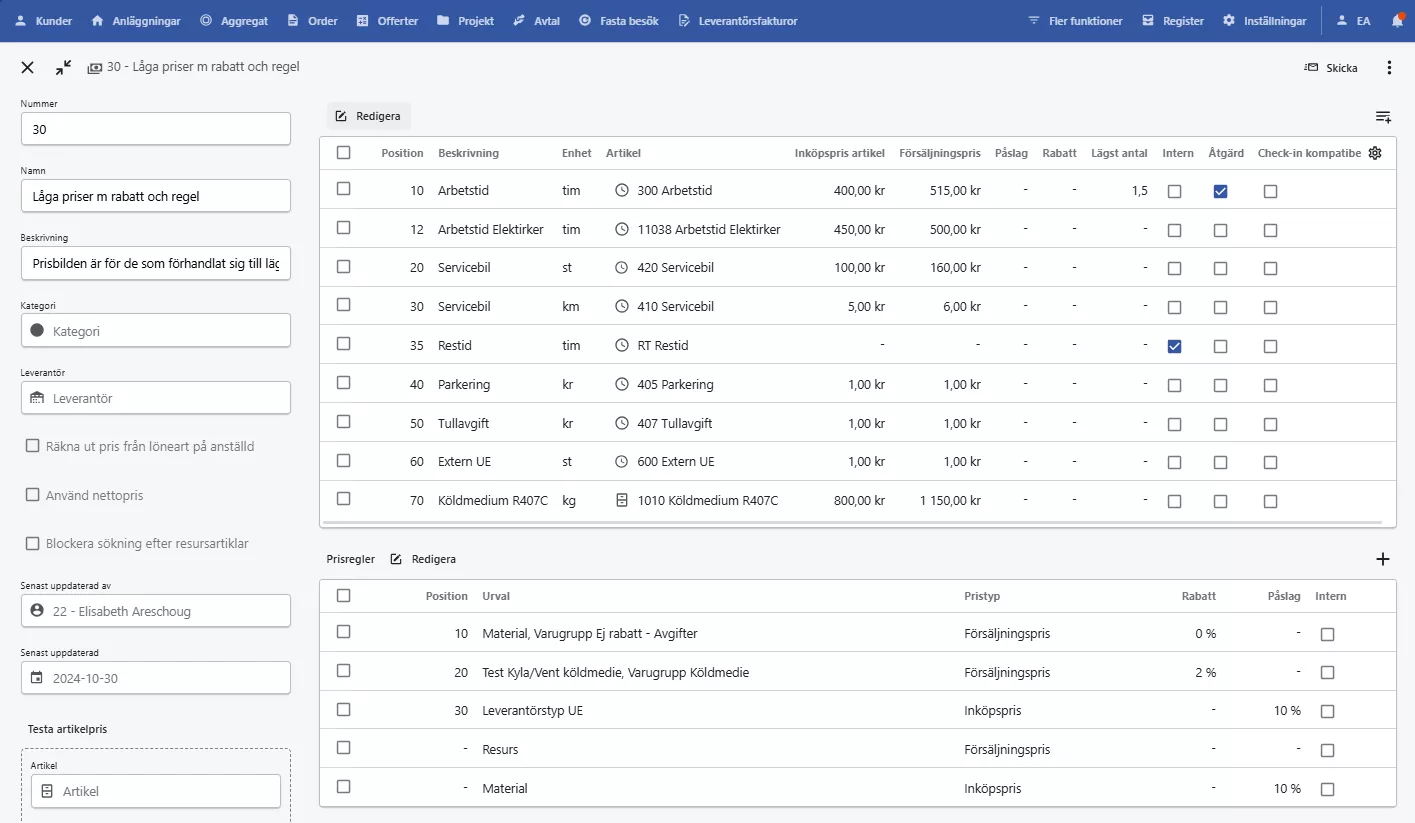The height and width of the screenshot is (823, 1415).
Task: Click Redigera above the article table
Action: (x=368, y=116)
